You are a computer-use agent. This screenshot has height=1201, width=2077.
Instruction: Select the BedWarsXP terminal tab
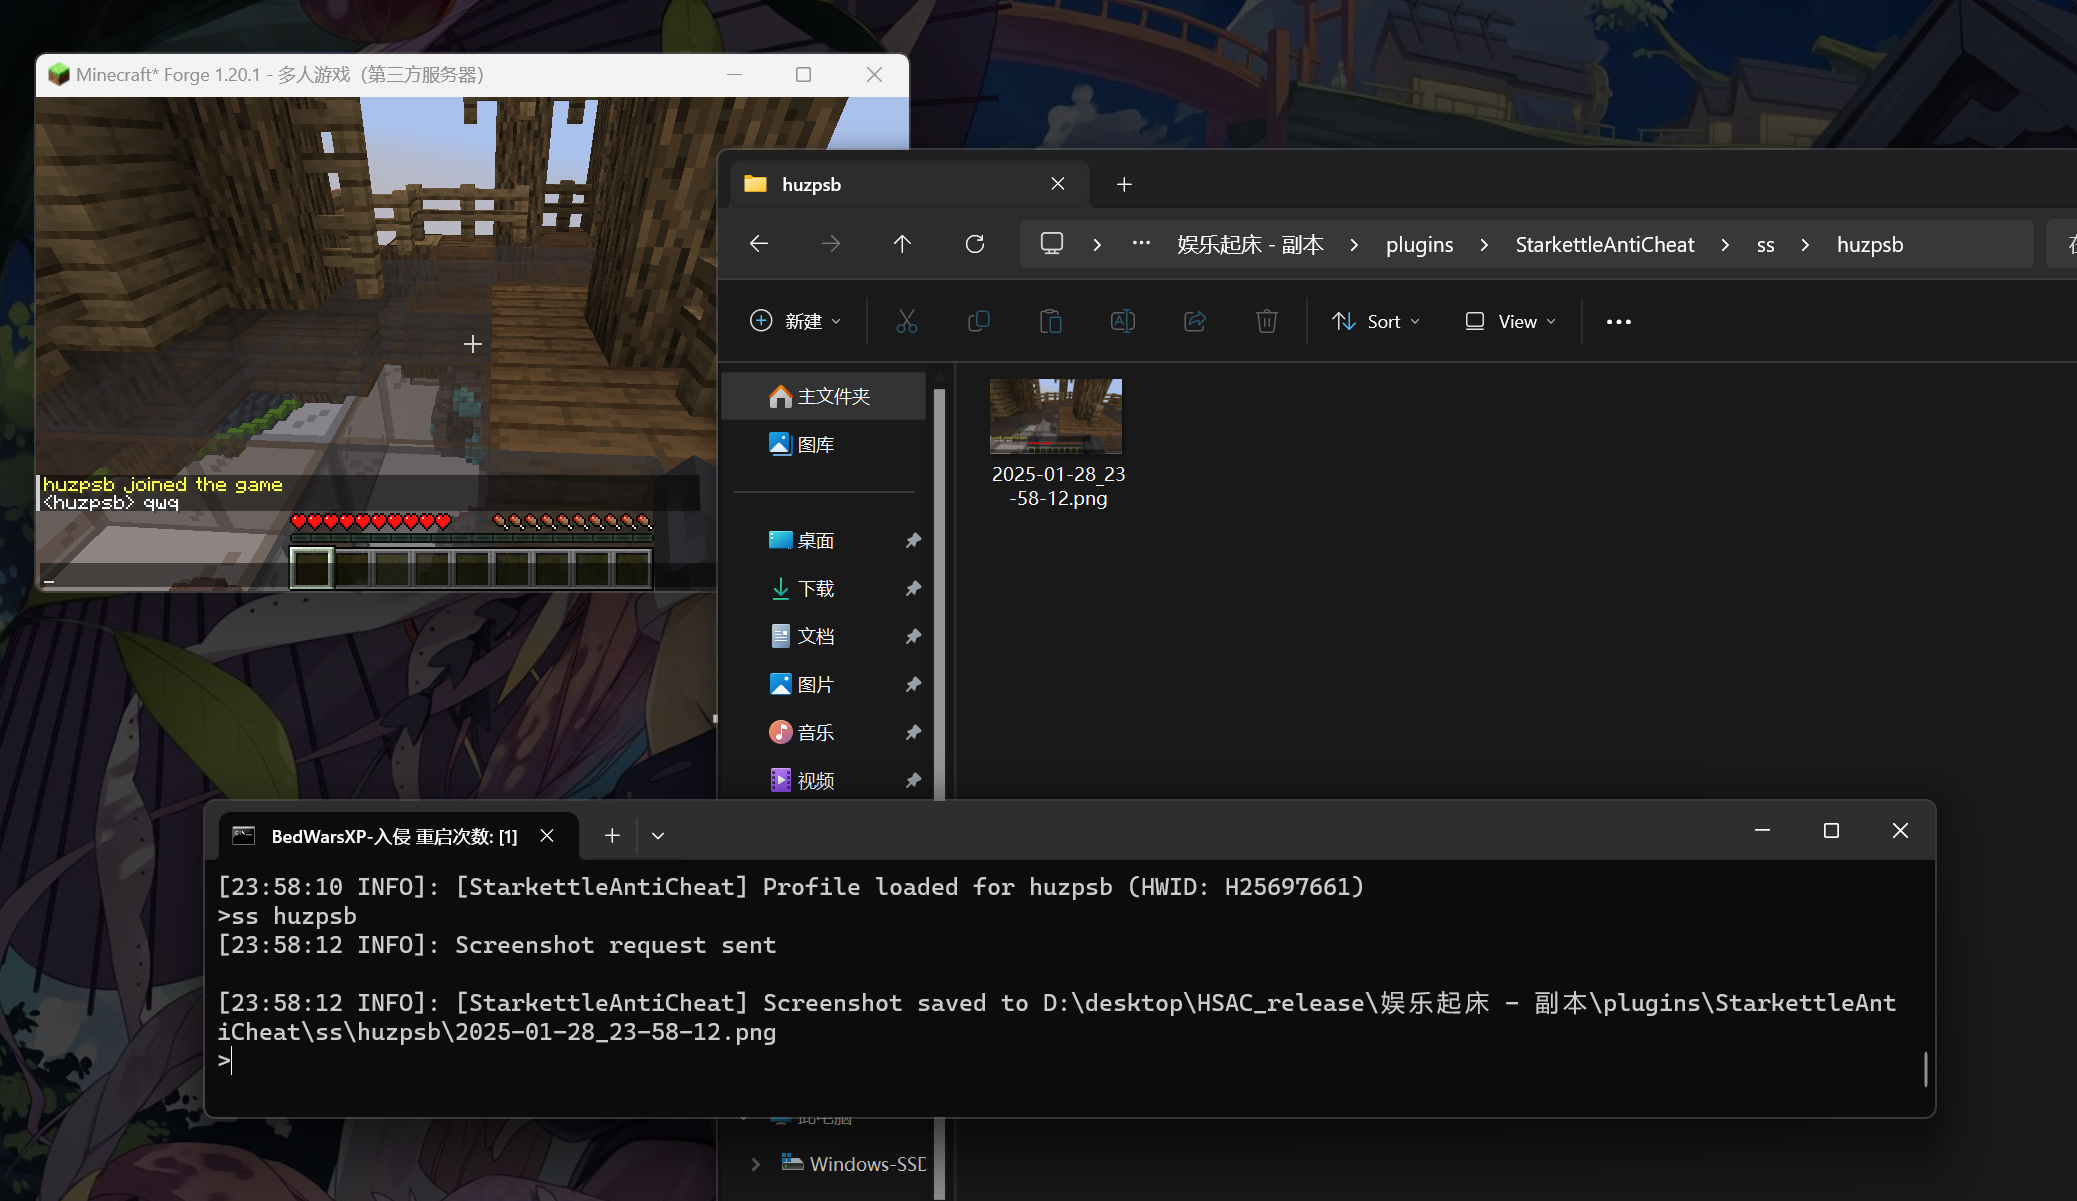[x=397, y=836]
